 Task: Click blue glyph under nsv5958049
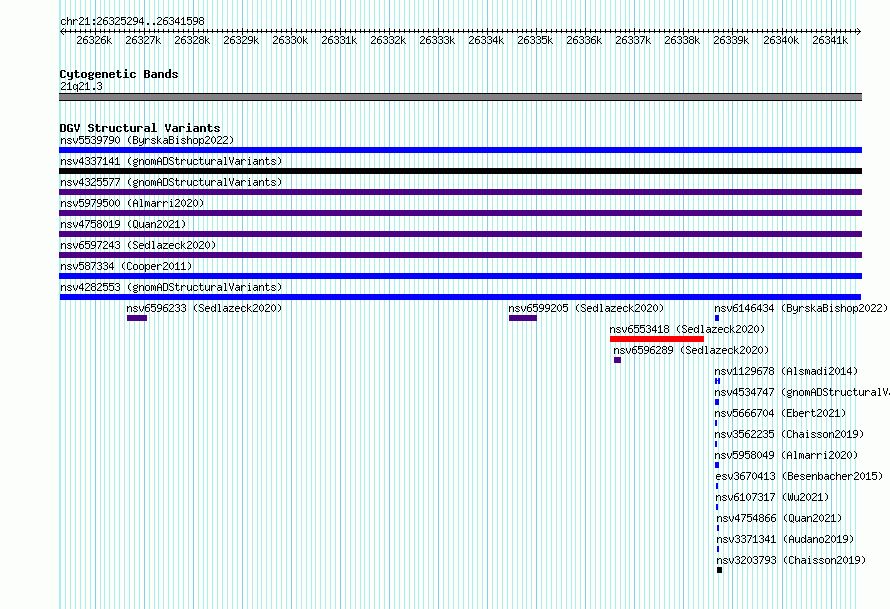point(717,465)
